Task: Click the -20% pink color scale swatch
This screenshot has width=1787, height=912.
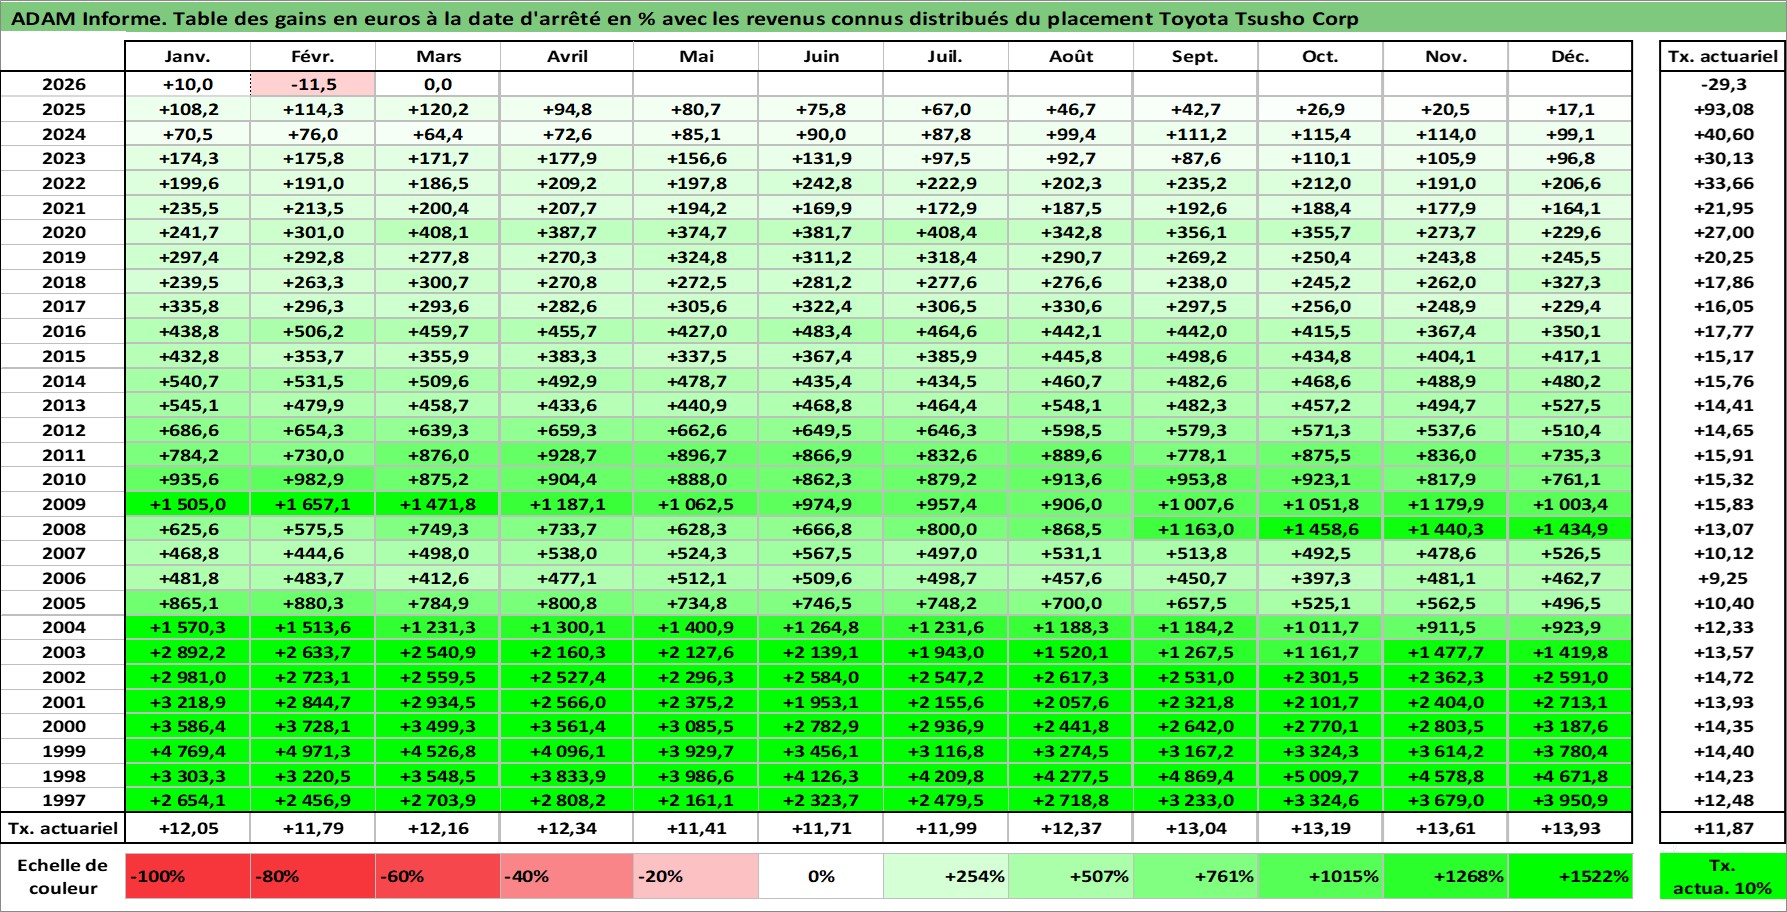Action: [x=696, y=876]
